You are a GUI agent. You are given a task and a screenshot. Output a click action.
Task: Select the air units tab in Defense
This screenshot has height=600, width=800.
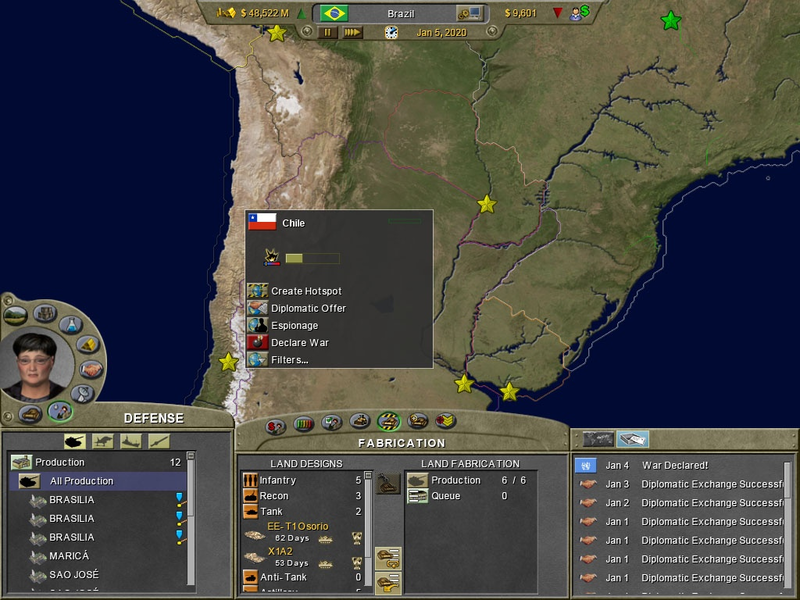[x=103, y=441]
